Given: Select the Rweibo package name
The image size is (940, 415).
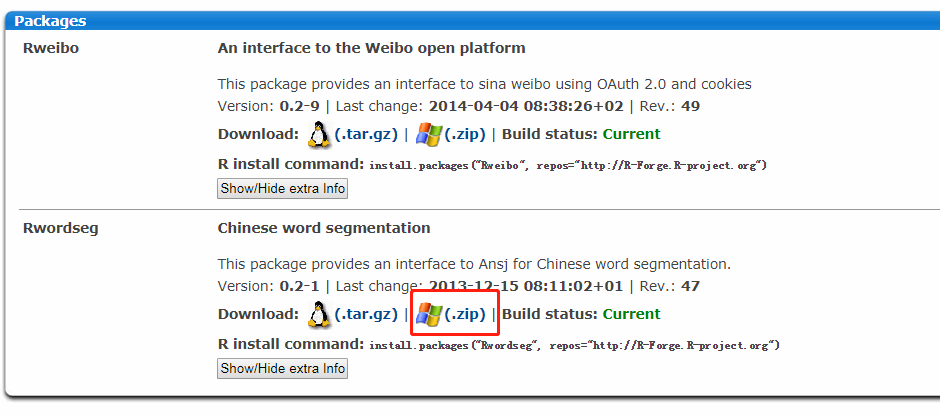Looking at the screenshot, I should click(x=50, y=48).
